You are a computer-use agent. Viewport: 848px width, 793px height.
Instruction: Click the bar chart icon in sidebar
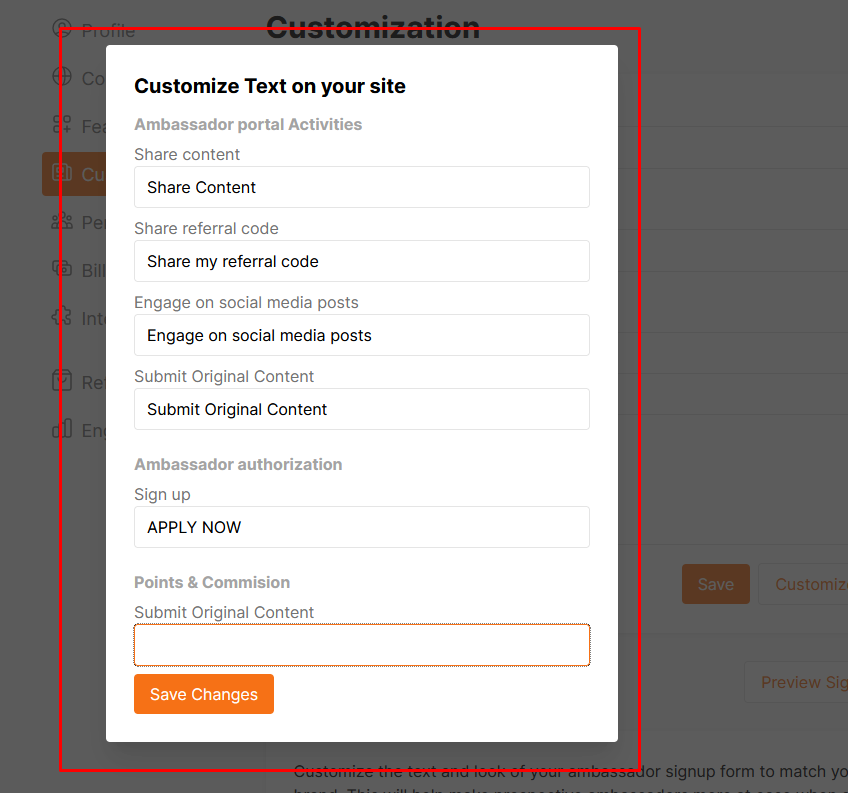pyautogui.click(x=62, y=429)
